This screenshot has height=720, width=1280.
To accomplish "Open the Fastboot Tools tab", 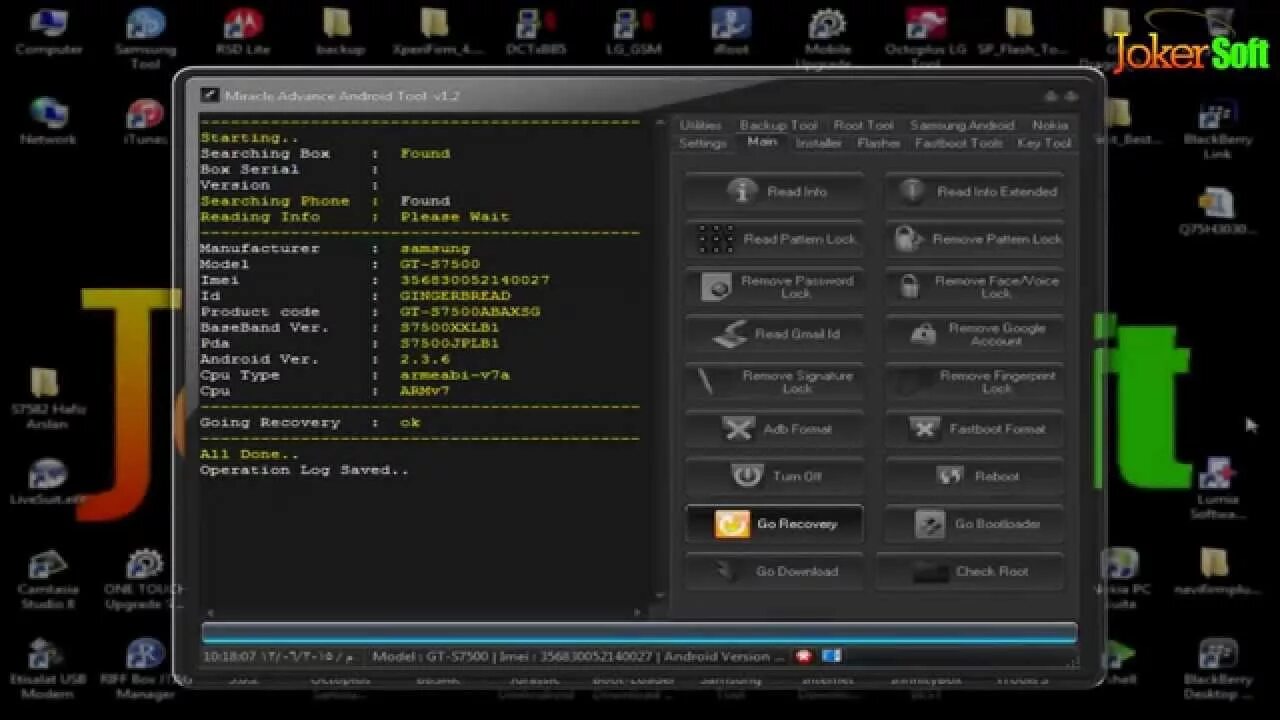I will point(959,143).
